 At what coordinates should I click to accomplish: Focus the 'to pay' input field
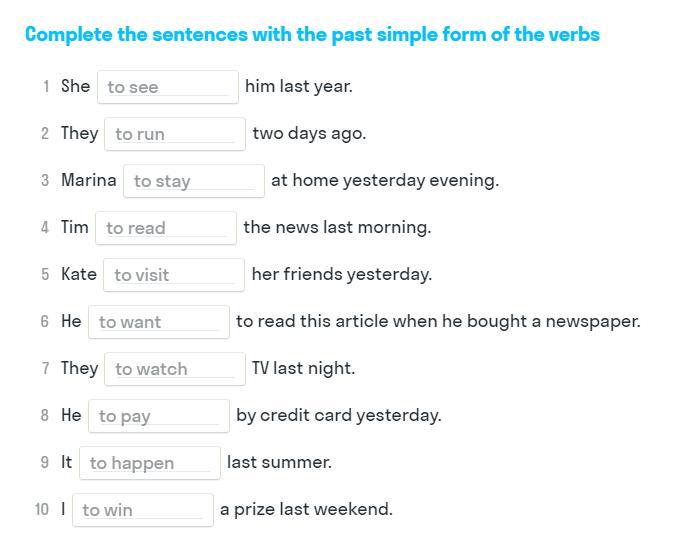coord(158,416)
